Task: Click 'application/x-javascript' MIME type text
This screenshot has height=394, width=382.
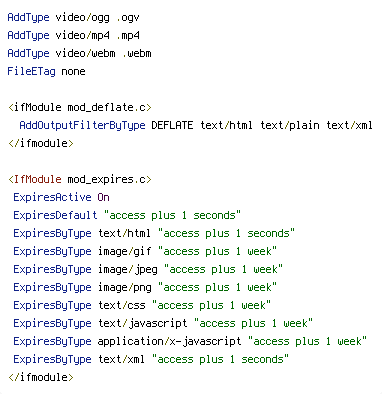Action: (x=170, y=341)
